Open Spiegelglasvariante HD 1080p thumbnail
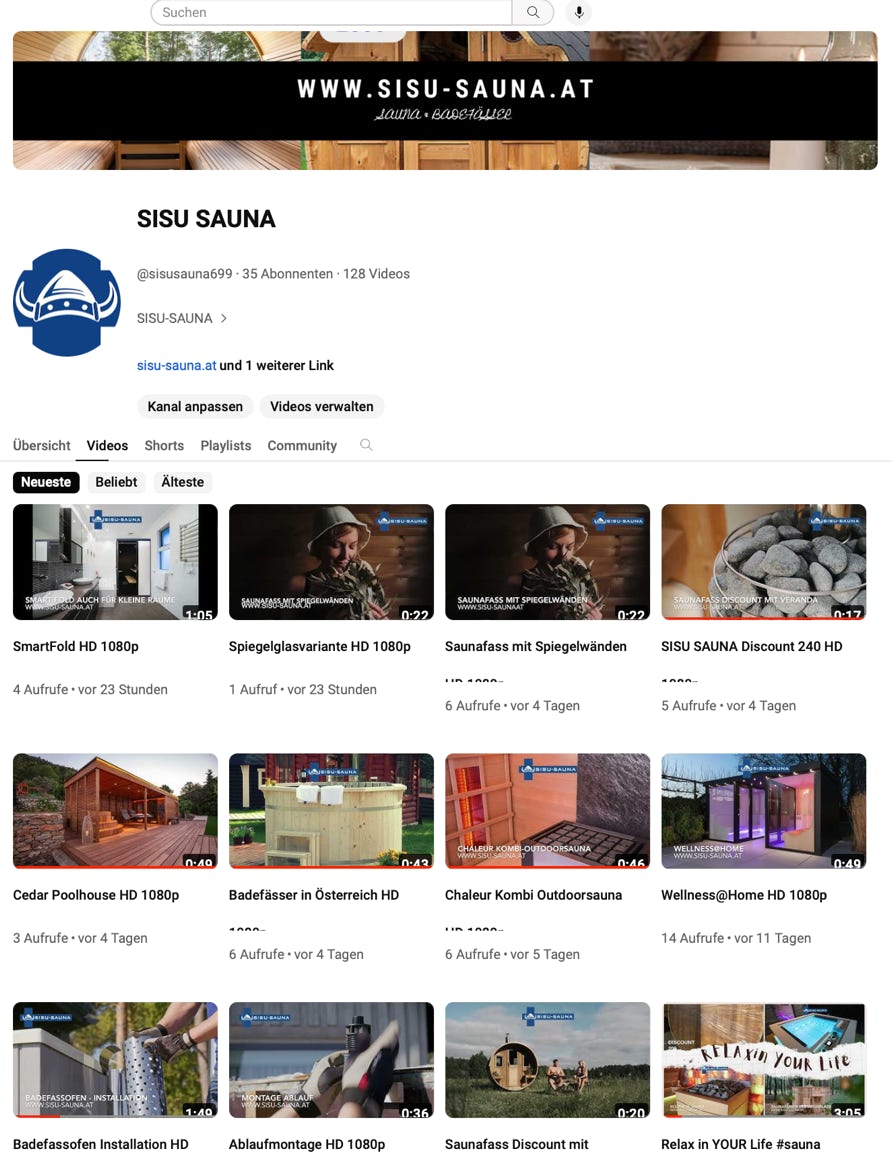This screenshot has width=892, height=1166. 332,562
